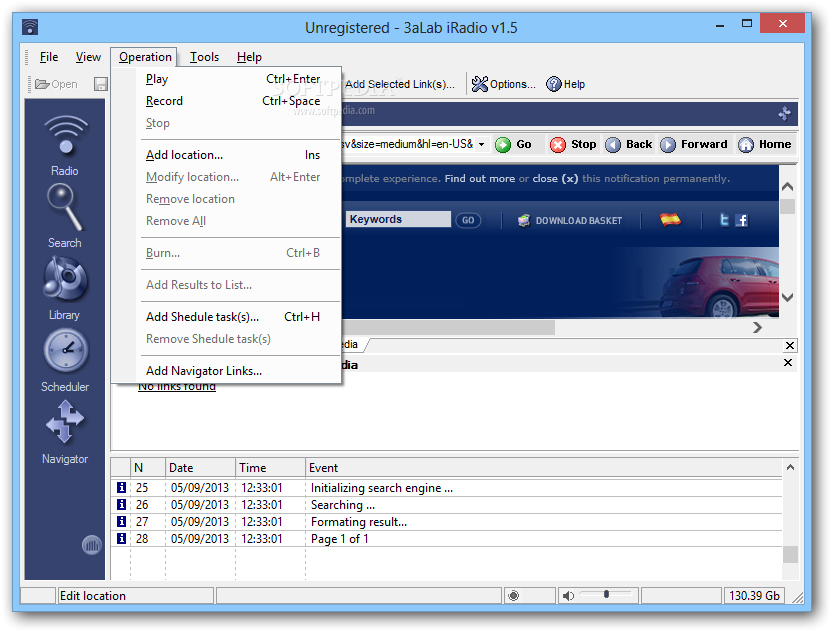The image size is (832, 632).
Task: Open the Tools menu
Action: tap(204, 57)
